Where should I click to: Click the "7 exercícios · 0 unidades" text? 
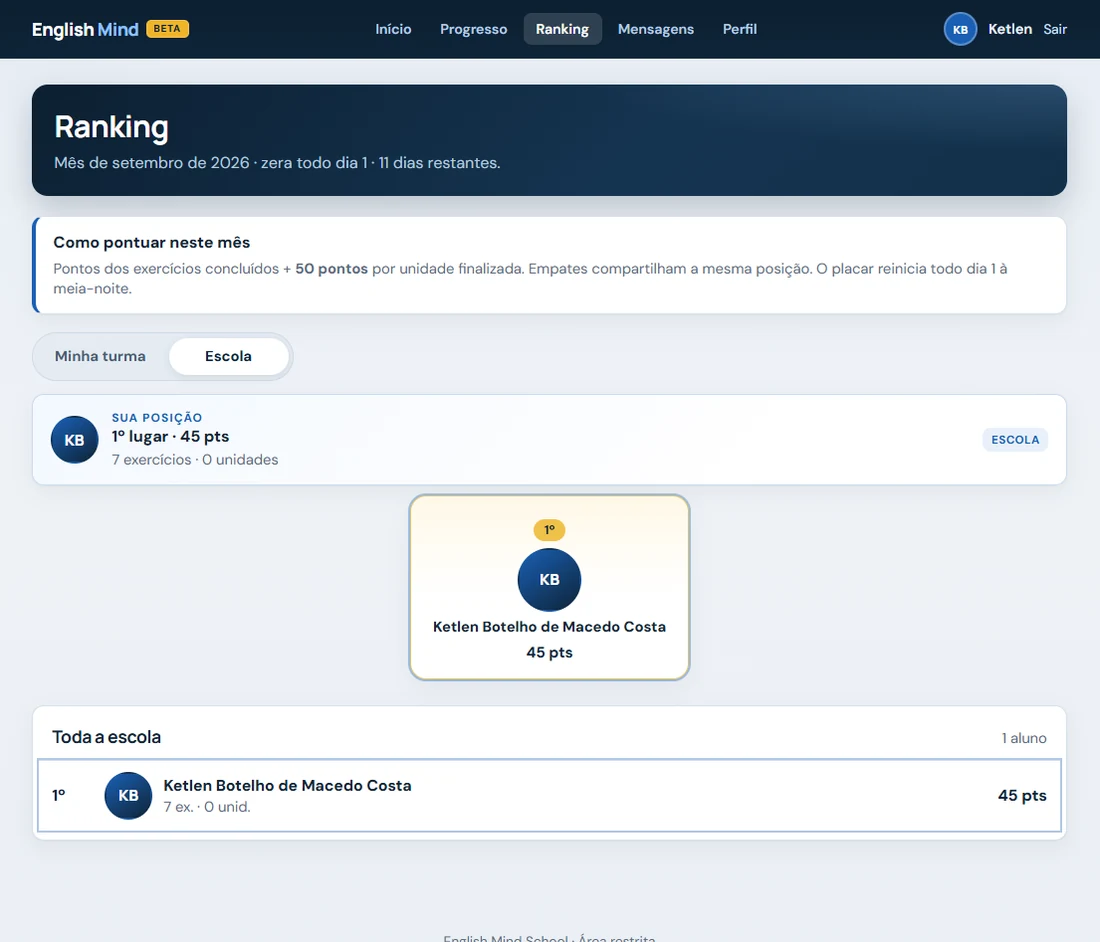click(195, 459)
